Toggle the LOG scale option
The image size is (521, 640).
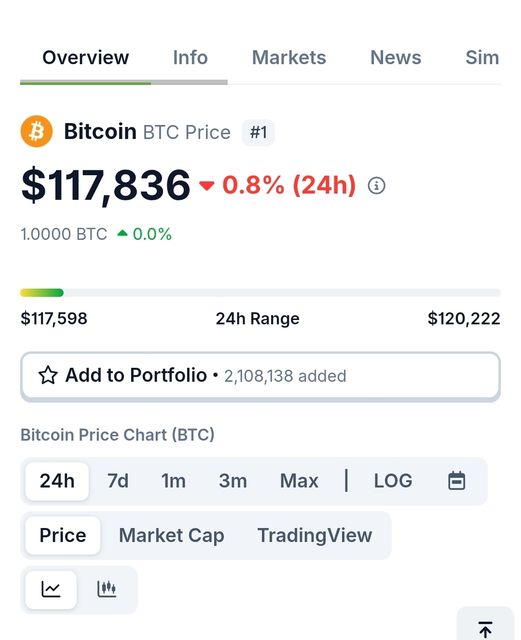click(x=393, y=481)
